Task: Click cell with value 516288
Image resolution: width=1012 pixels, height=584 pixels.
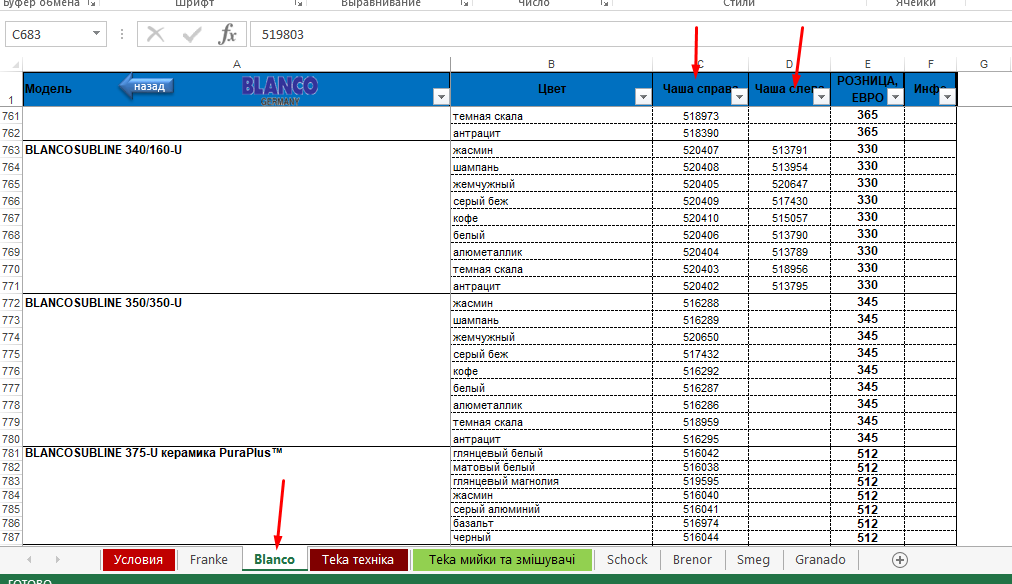Action: (x=700, y=303)
